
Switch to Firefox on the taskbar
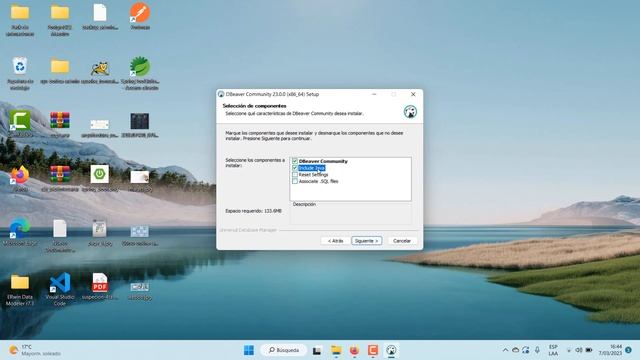(x=354, y=350)
